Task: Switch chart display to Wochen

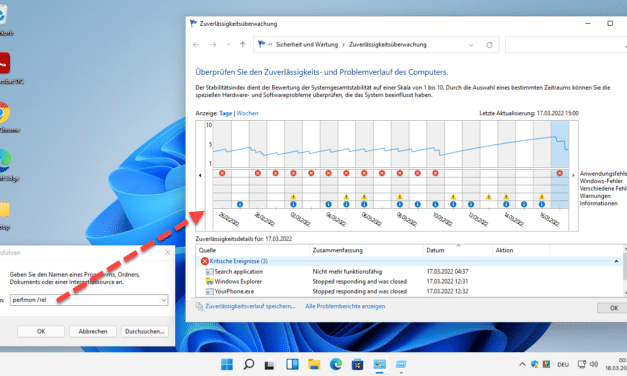Action: click(247, 113)
